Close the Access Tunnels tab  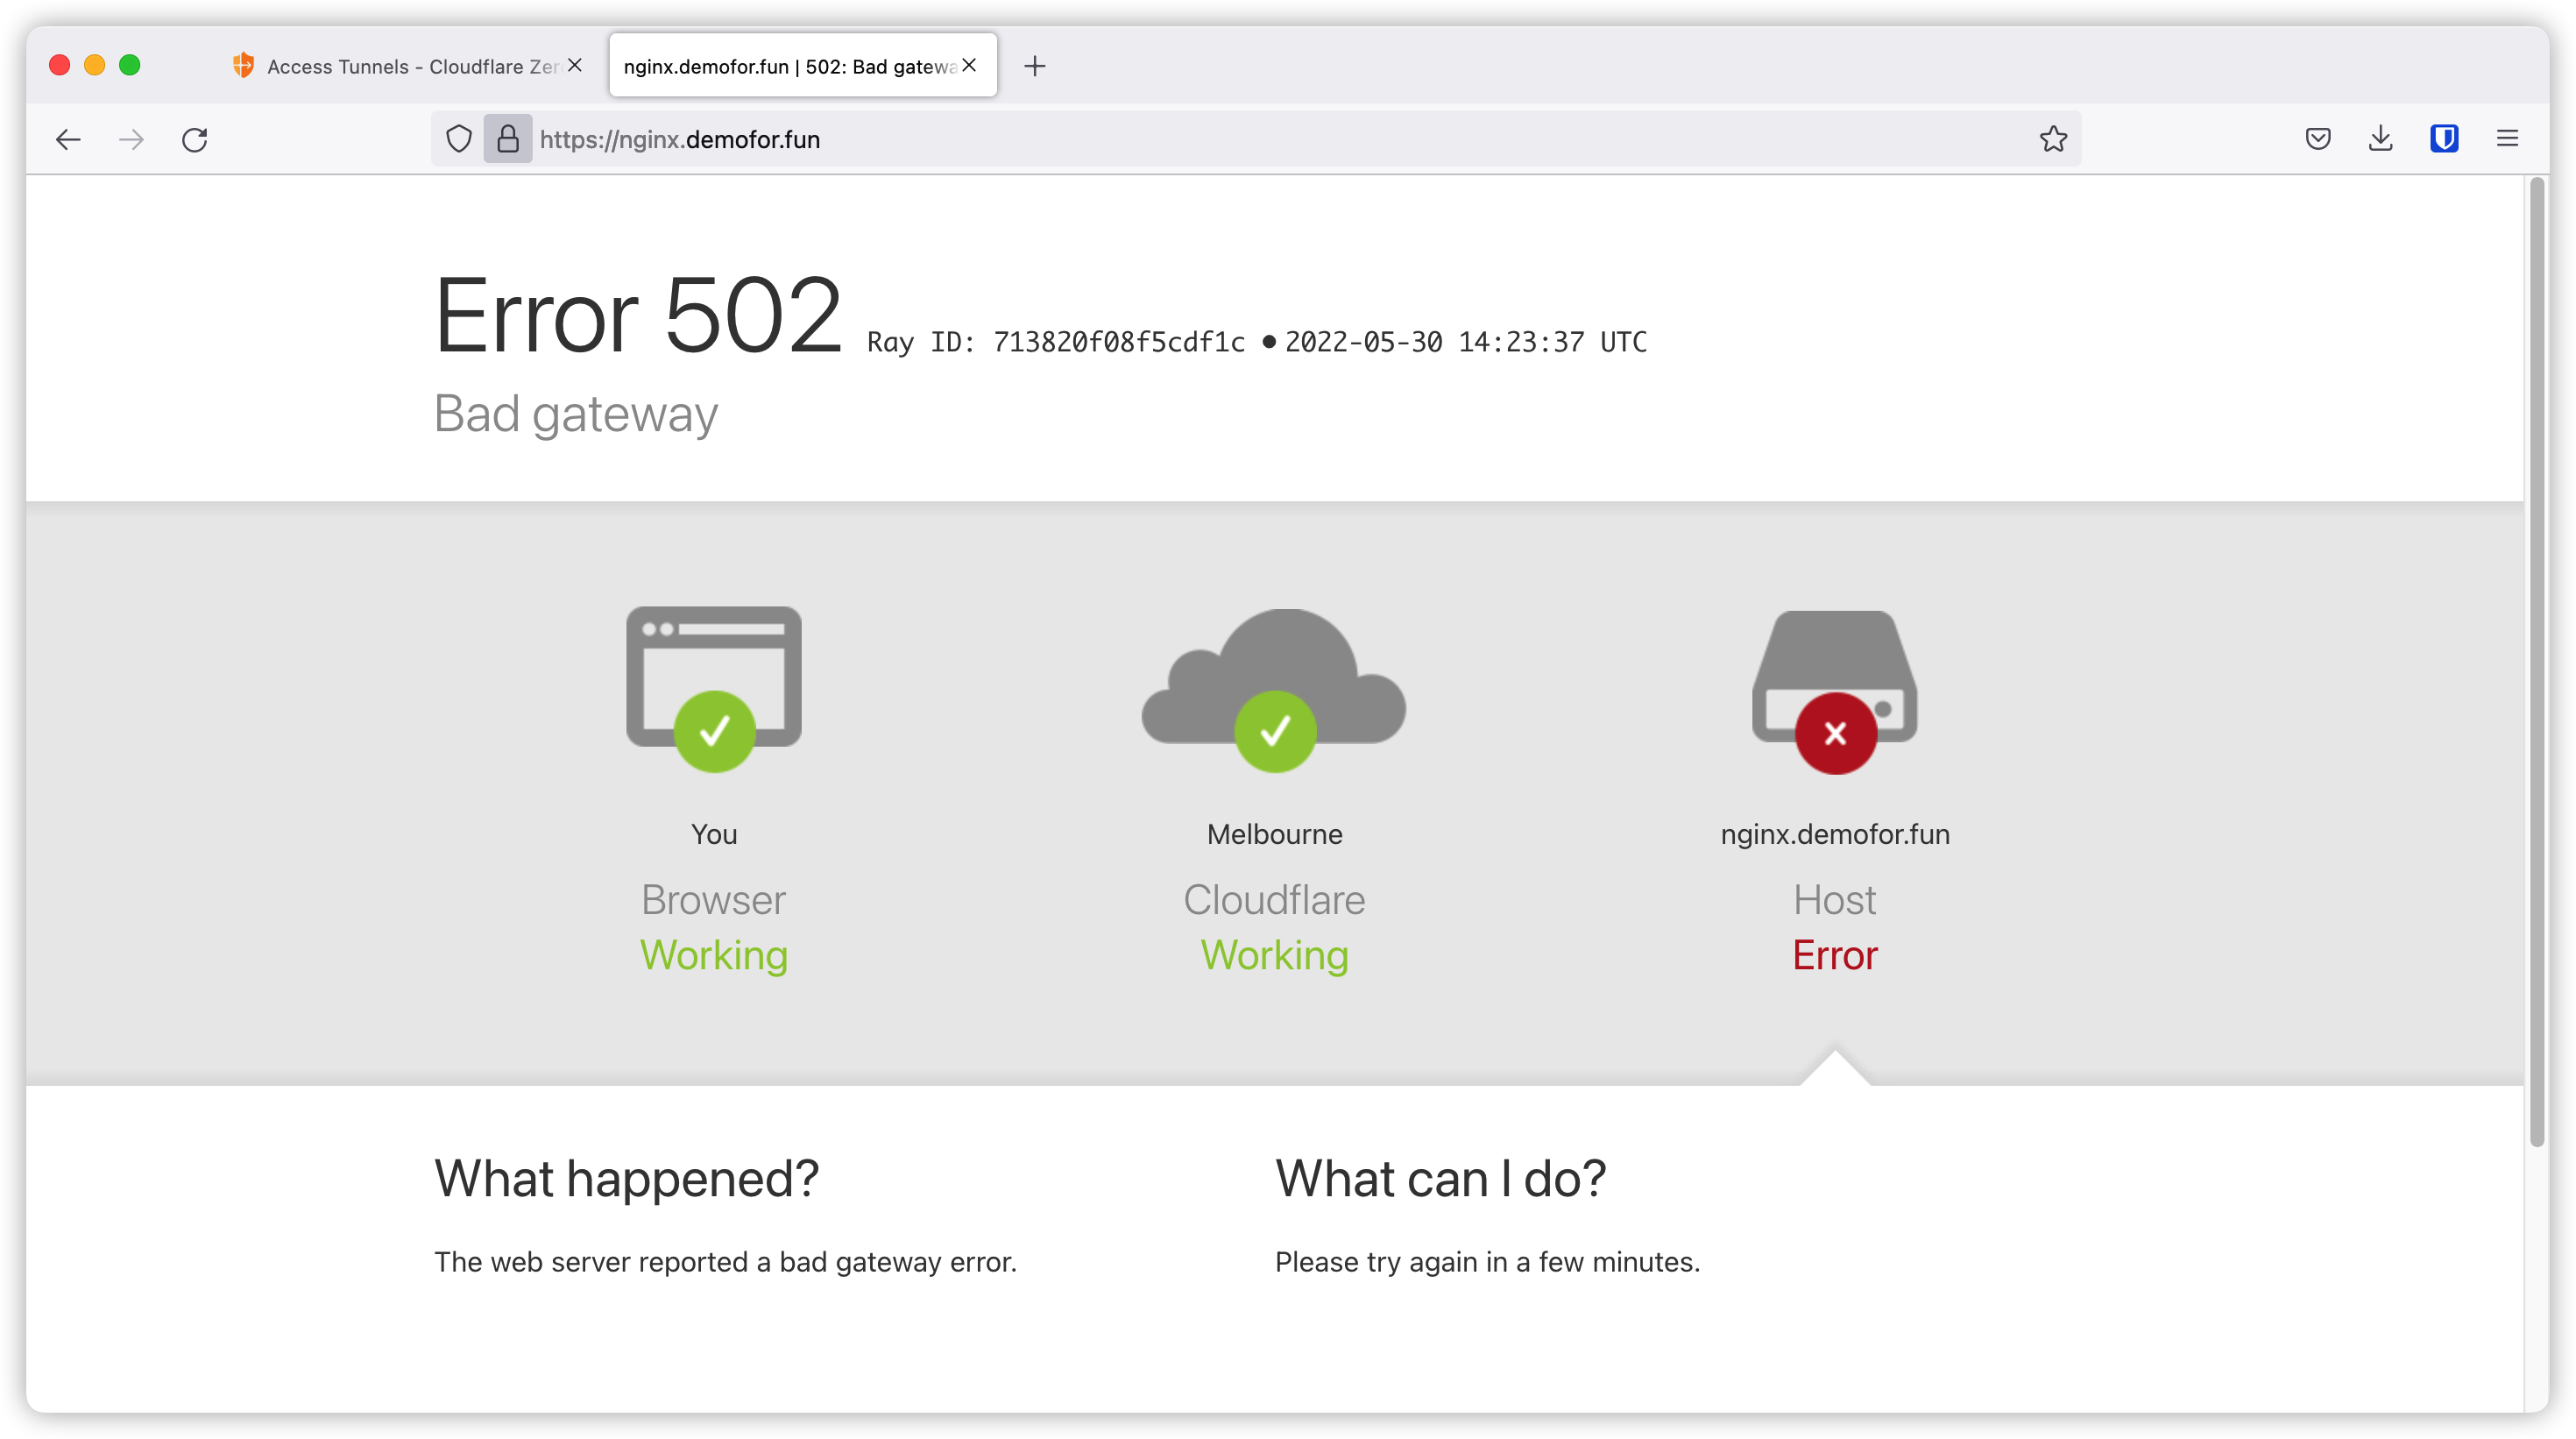(575, 65)
